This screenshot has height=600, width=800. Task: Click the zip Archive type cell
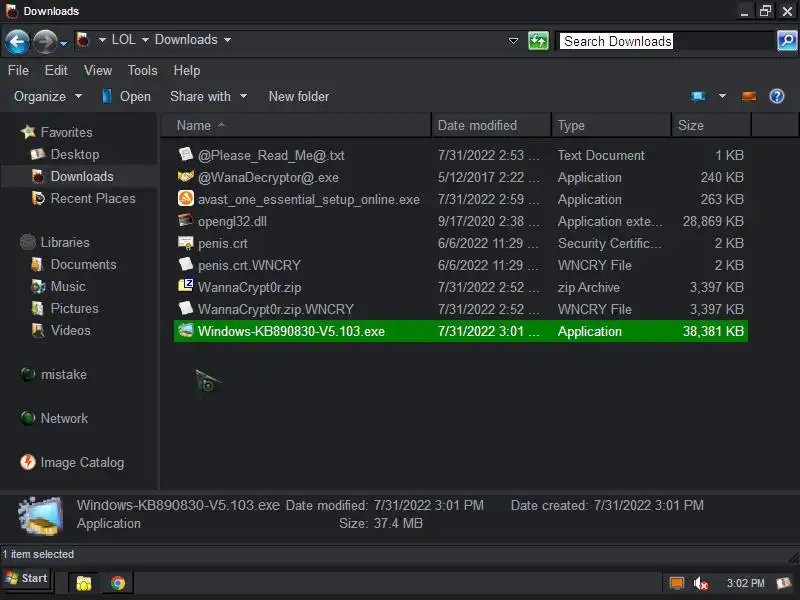coord(589,287)
